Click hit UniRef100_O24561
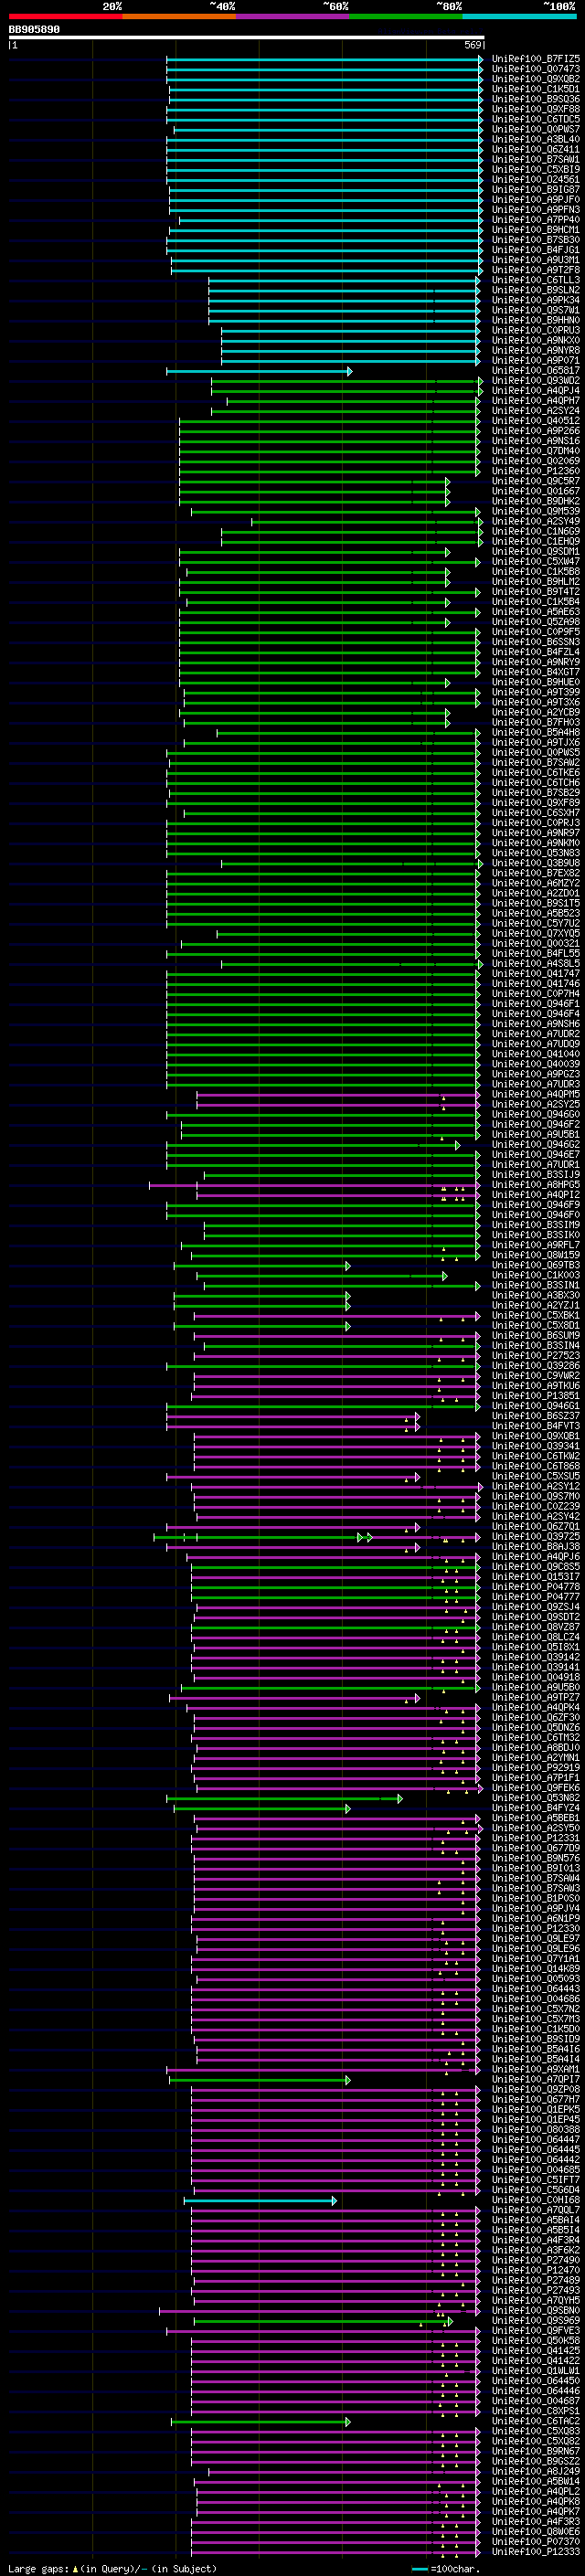 (x=536, y=180)
